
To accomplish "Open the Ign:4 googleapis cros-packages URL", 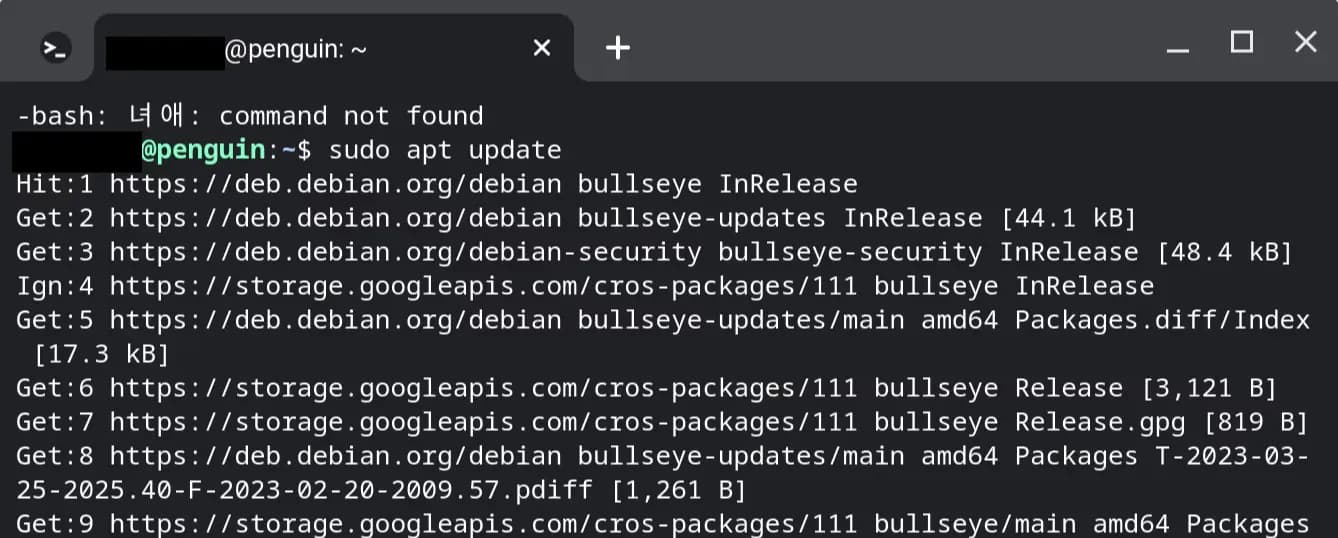I will click(x=483, y=287).
